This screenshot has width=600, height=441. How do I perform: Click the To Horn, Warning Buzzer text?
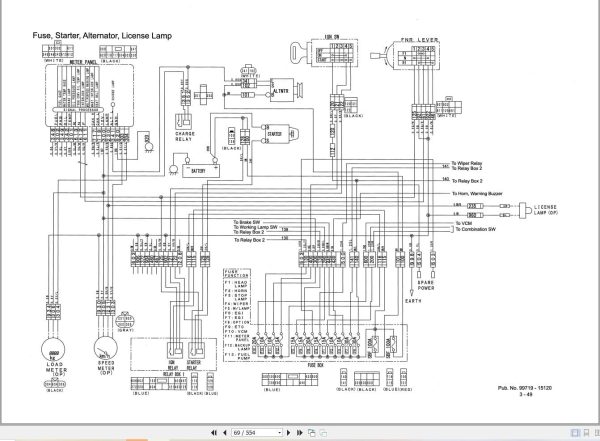(477, 194)
